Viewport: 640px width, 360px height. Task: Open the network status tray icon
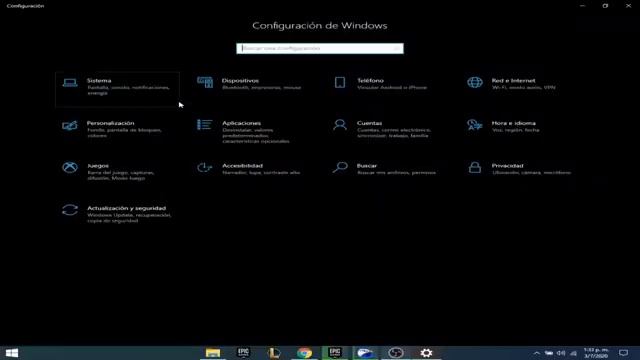[x=573, y=353]
